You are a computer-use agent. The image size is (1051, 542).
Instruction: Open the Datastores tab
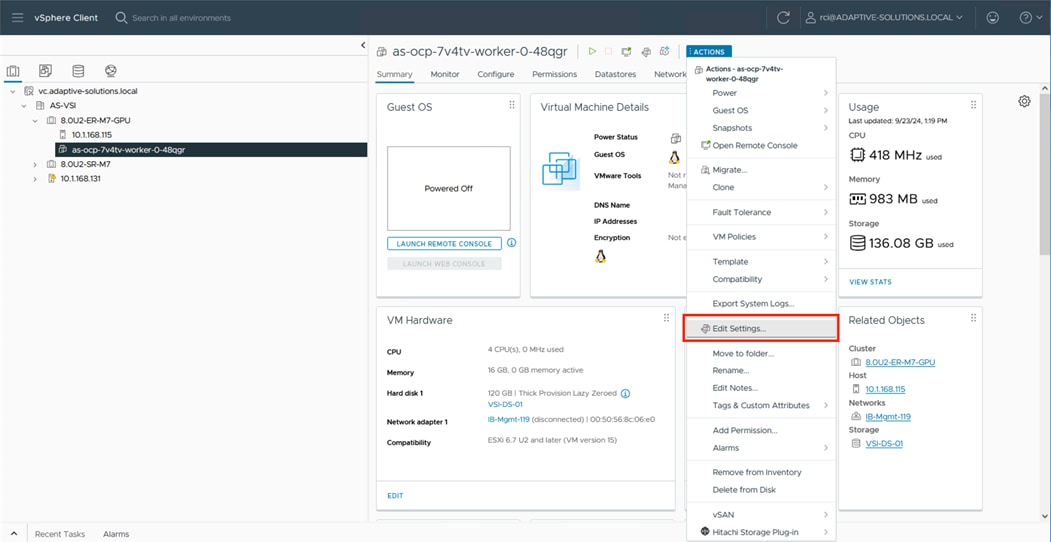615,74
